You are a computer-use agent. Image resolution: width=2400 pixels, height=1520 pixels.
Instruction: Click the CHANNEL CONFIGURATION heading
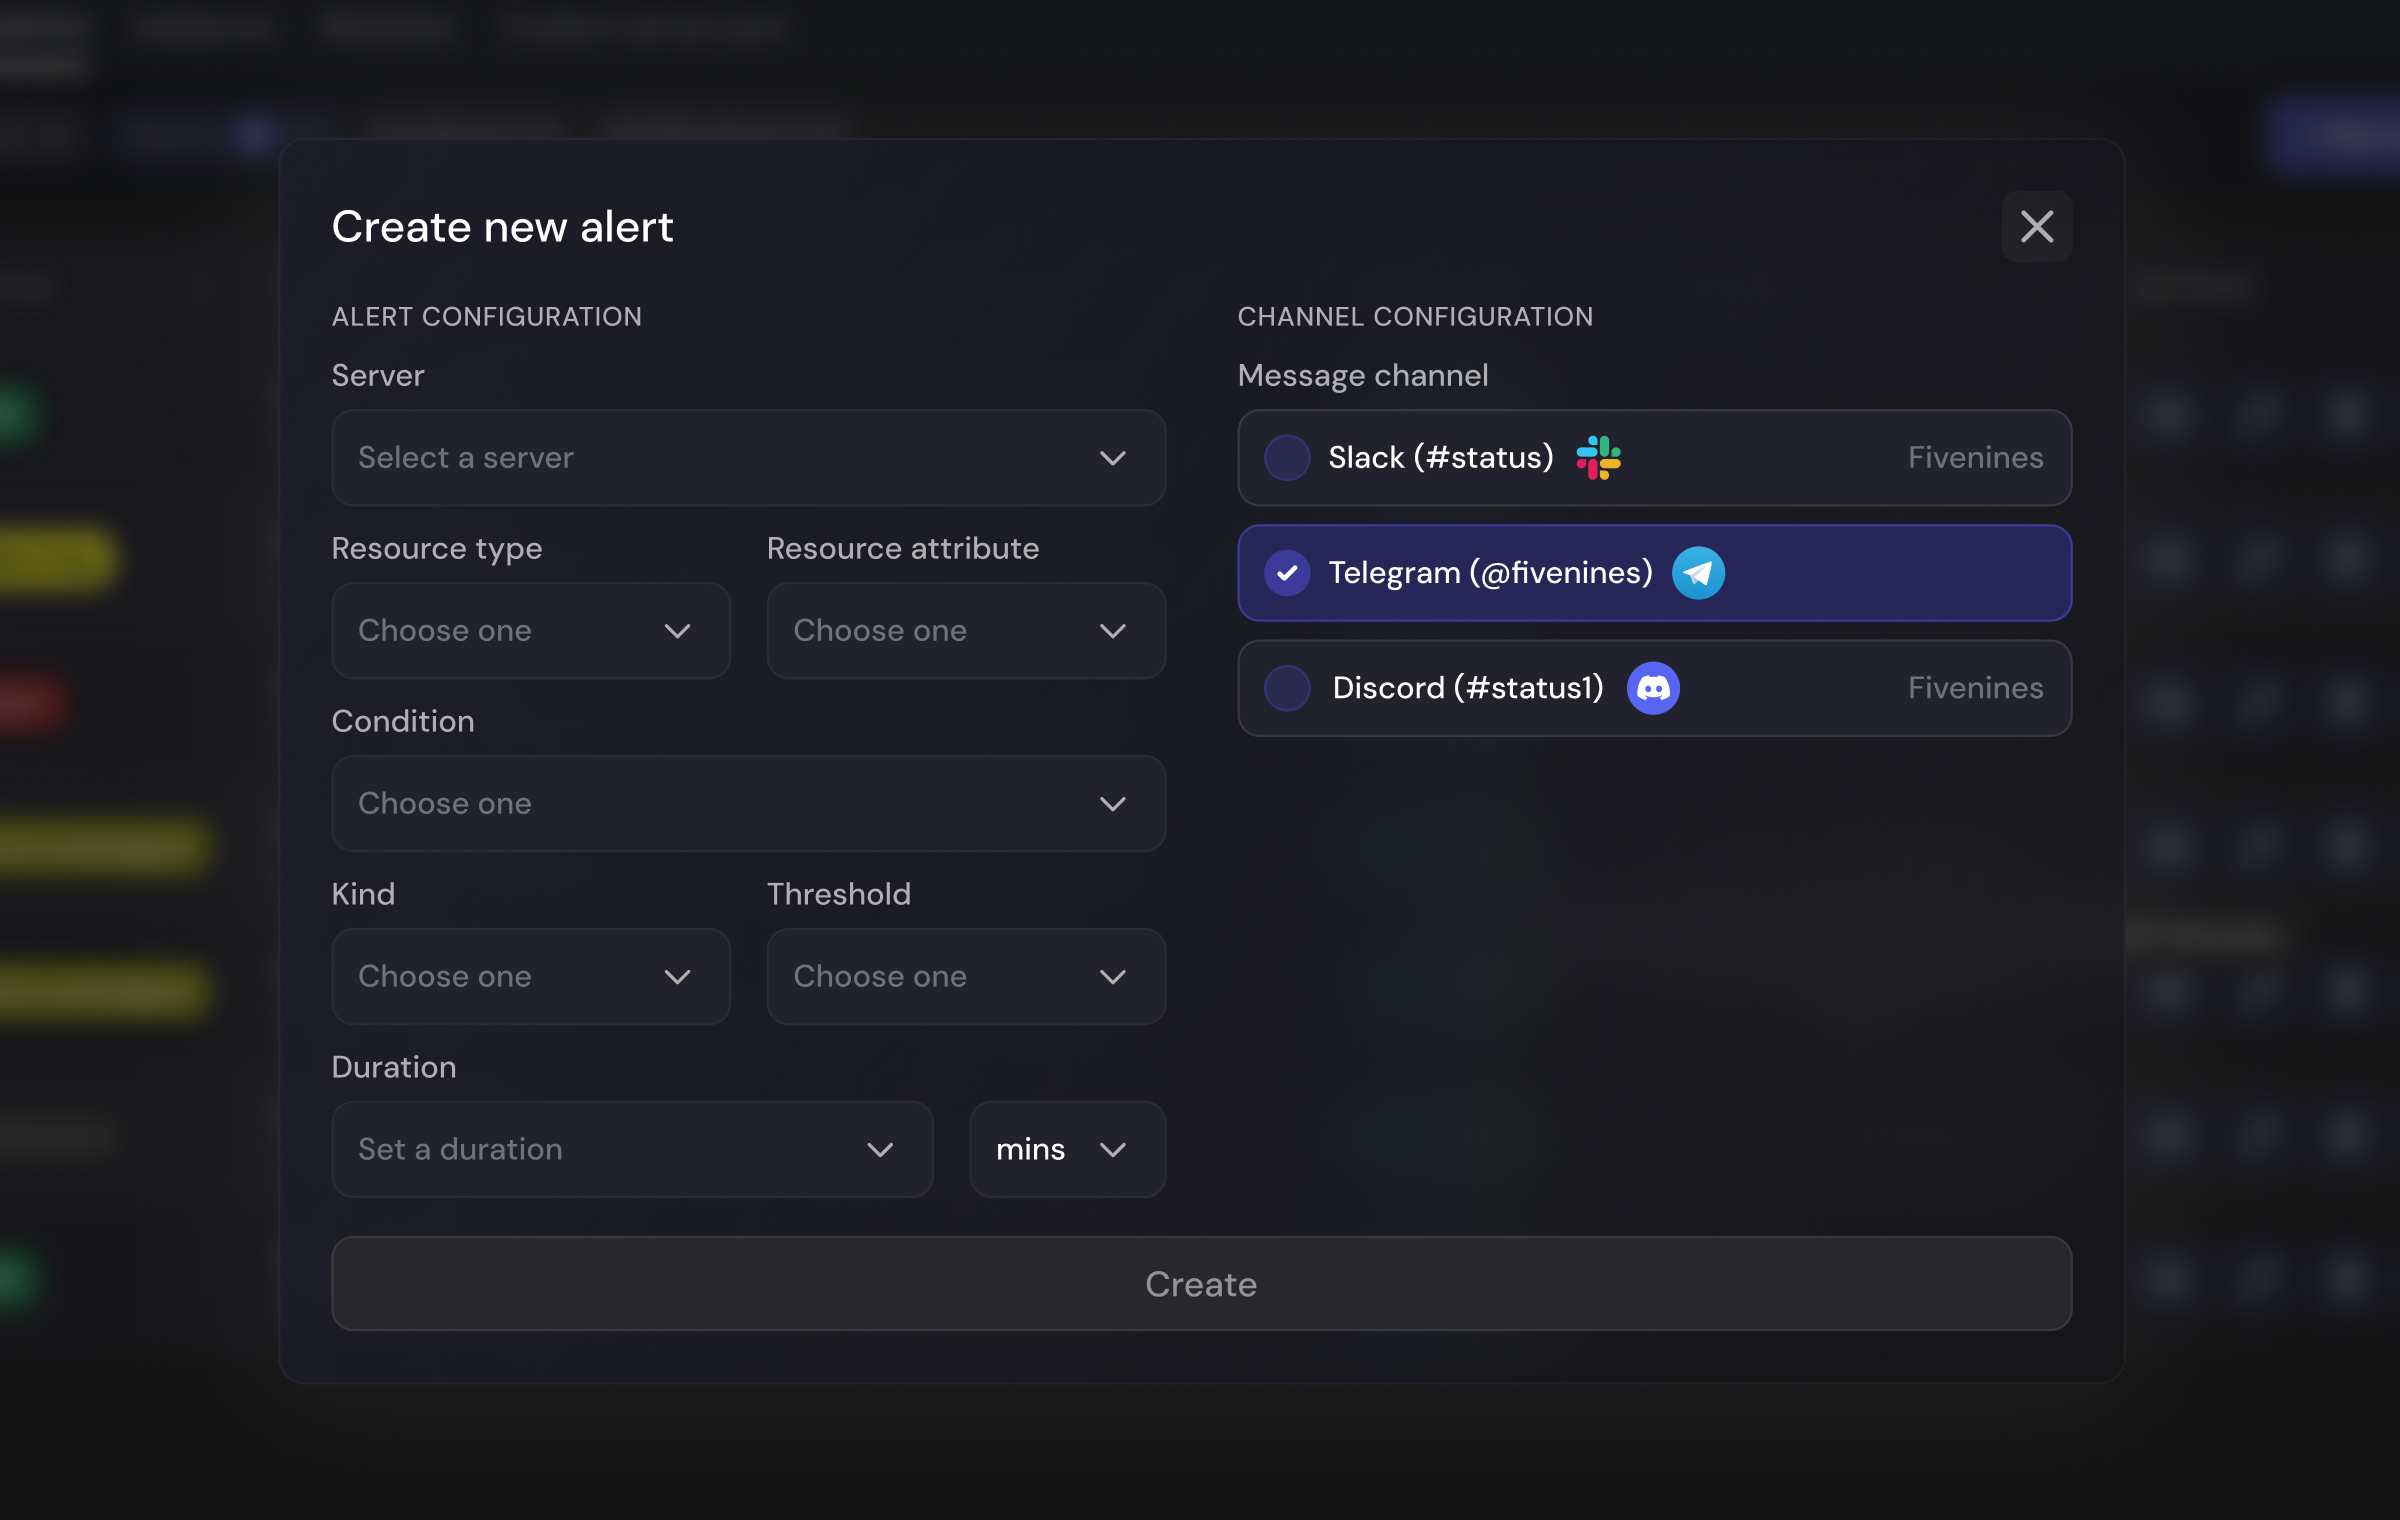(1415, 317)
